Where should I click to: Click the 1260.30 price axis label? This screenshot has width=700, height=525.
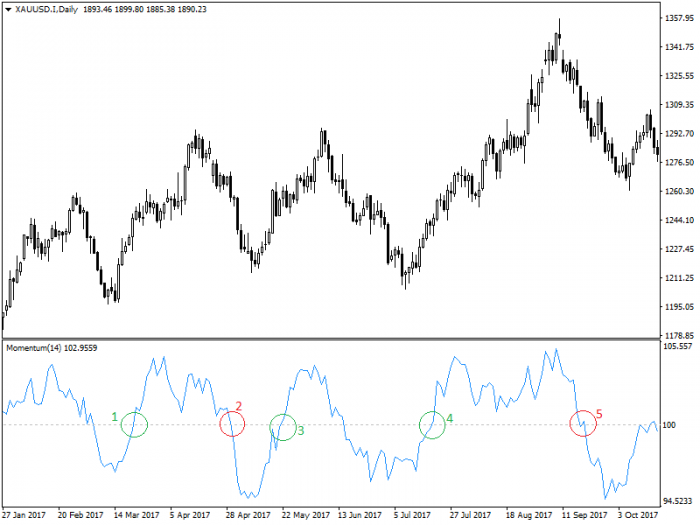tap(679, 191)
